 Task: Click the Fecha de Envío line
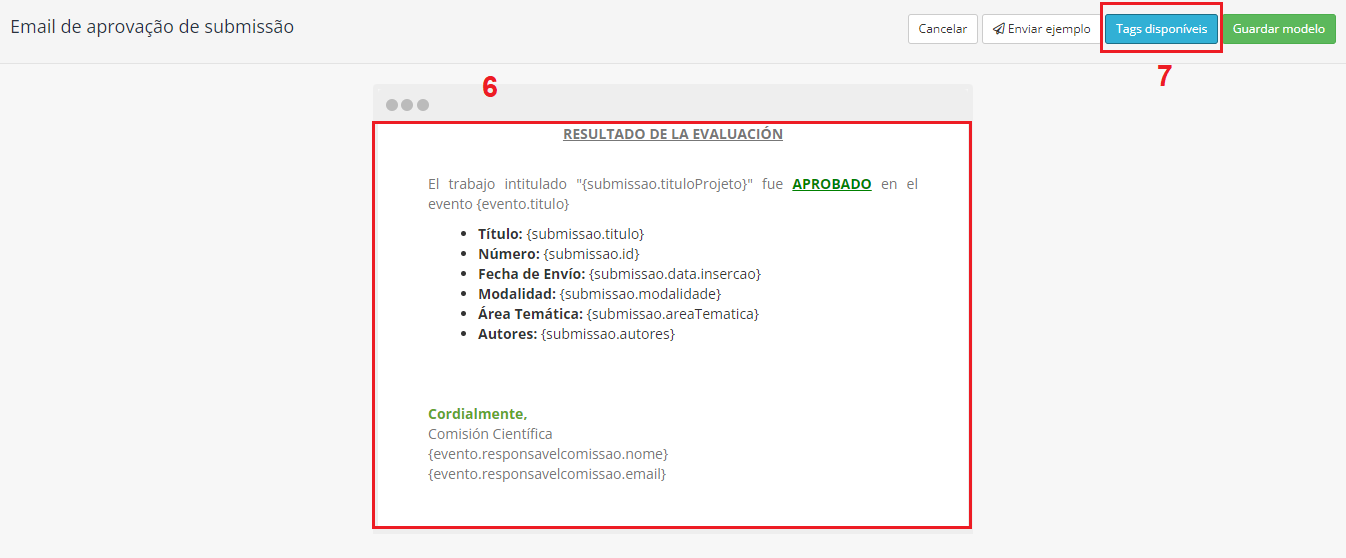pos(620,274)
